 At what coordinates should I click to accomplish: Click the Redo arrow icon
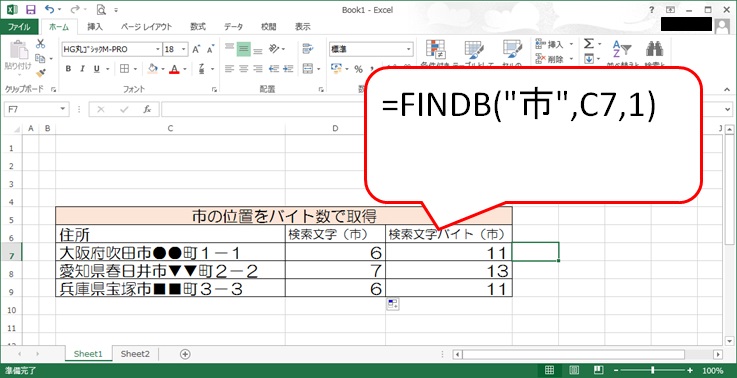(x=75, y=9)
